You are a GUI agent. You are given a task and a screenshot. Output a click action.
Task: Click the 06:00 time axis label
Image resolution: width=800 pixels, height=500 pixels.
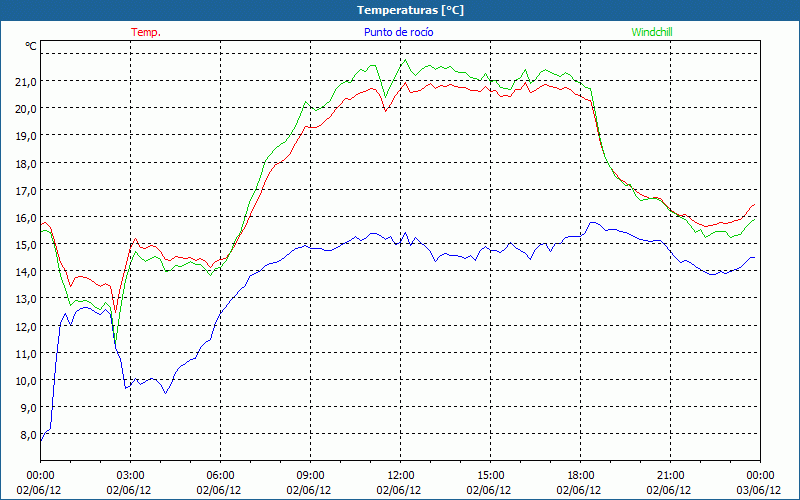(220, 476)
